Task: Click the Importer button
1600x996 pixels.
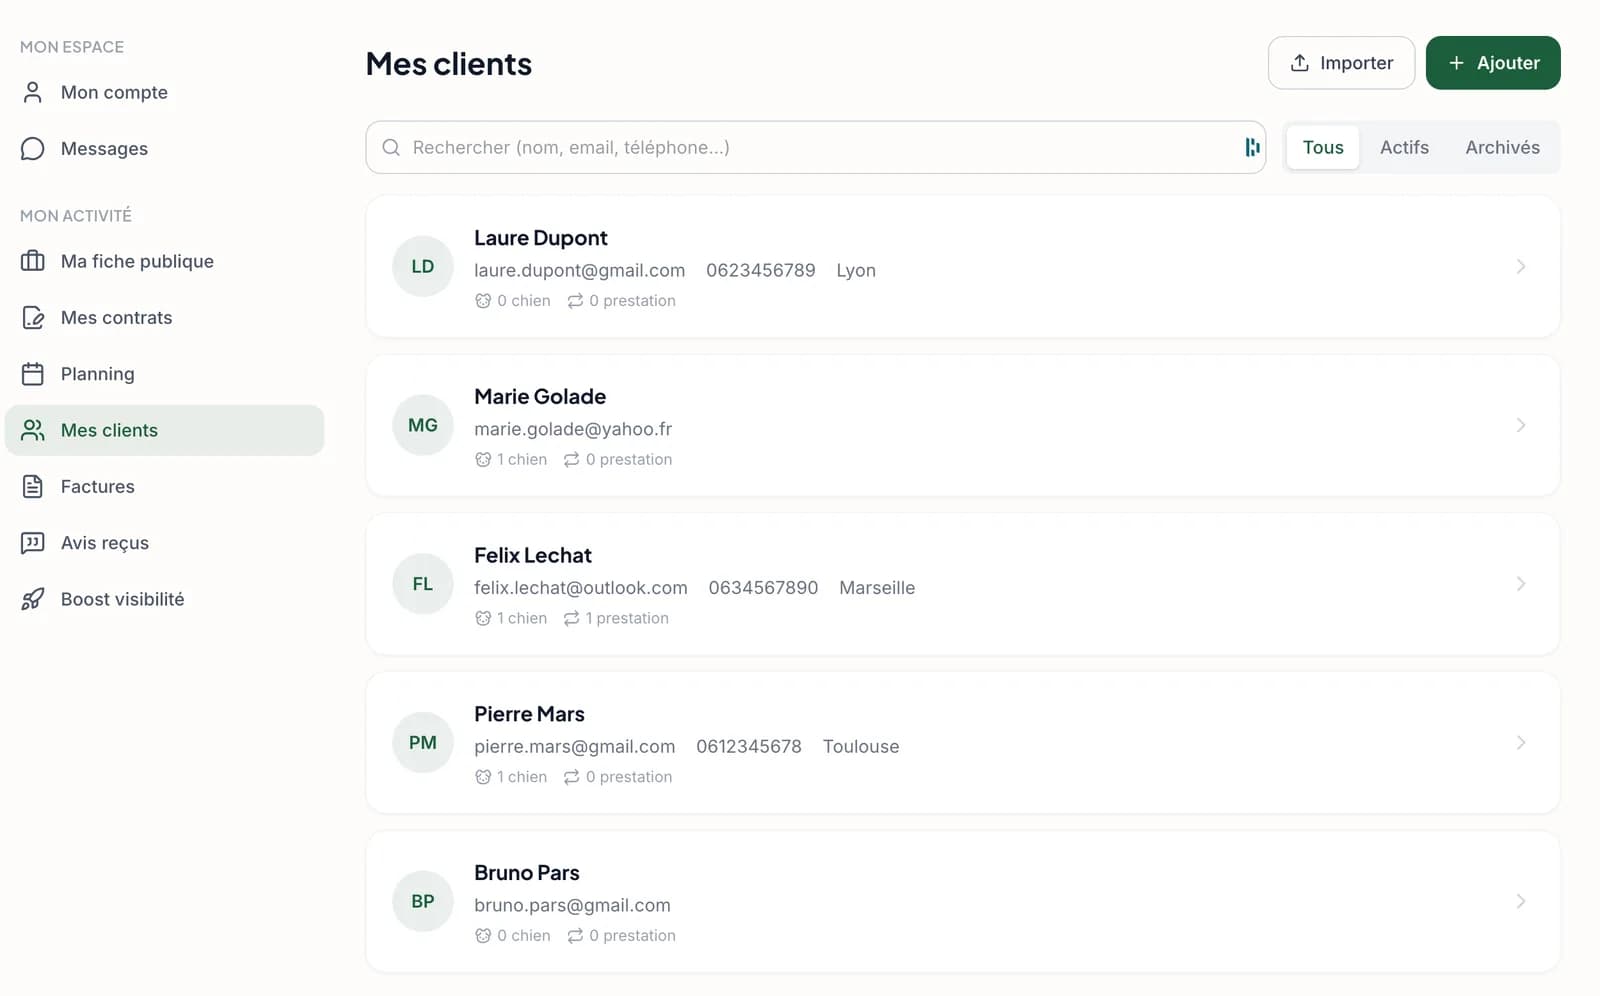Action: tap(1341, 63)
